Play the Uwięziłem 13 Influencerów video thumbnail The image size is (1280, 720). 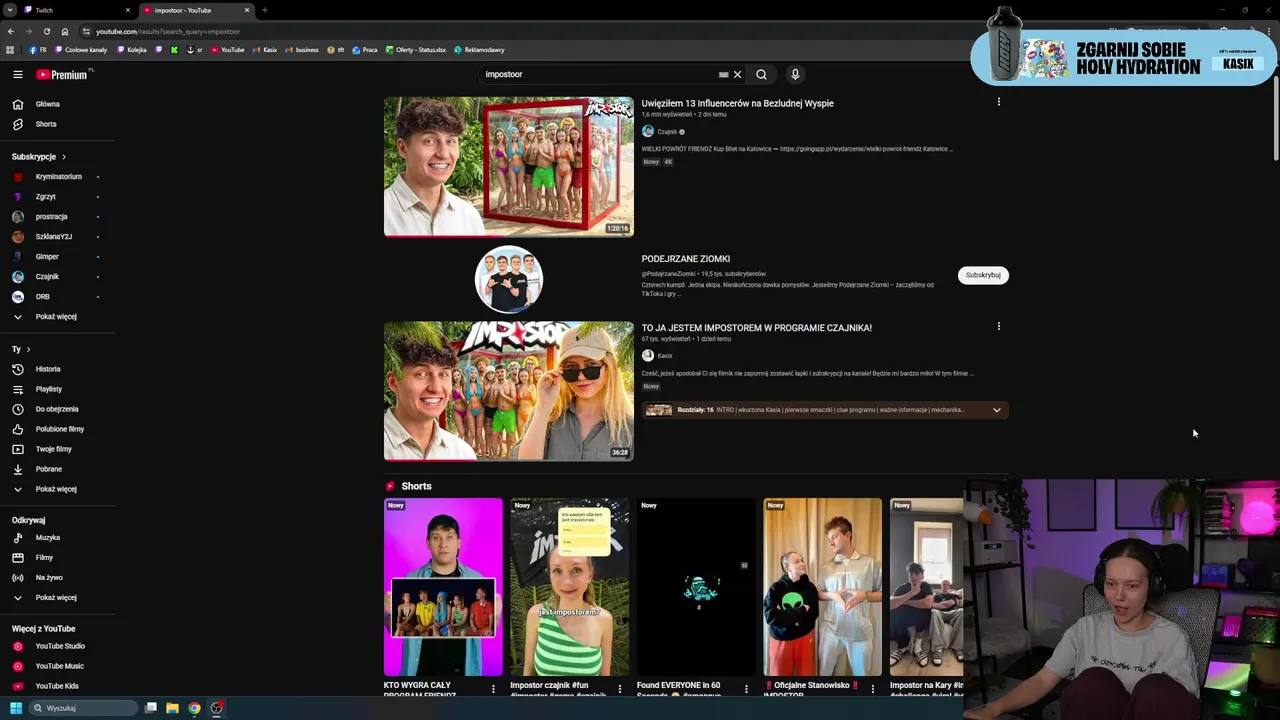tap(508, 167)
